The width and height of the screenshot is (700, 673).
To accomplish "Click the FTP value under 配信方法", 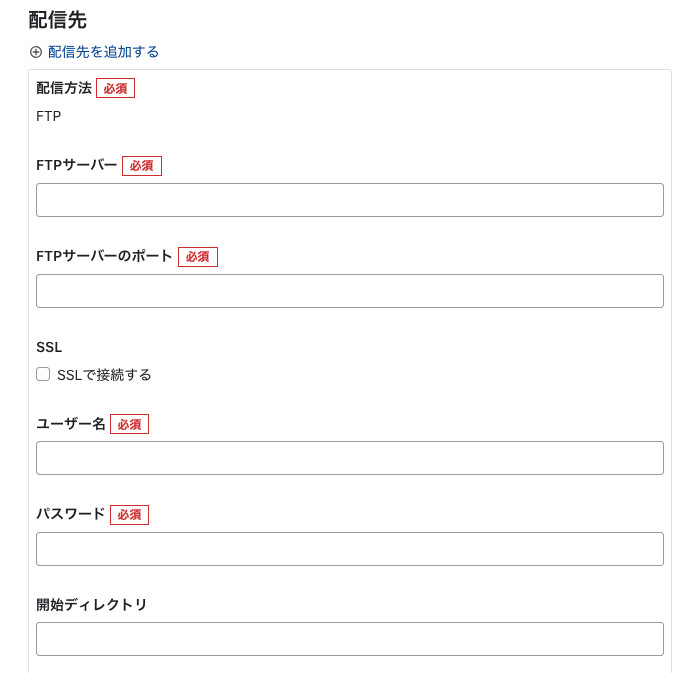I will (48, 116).
